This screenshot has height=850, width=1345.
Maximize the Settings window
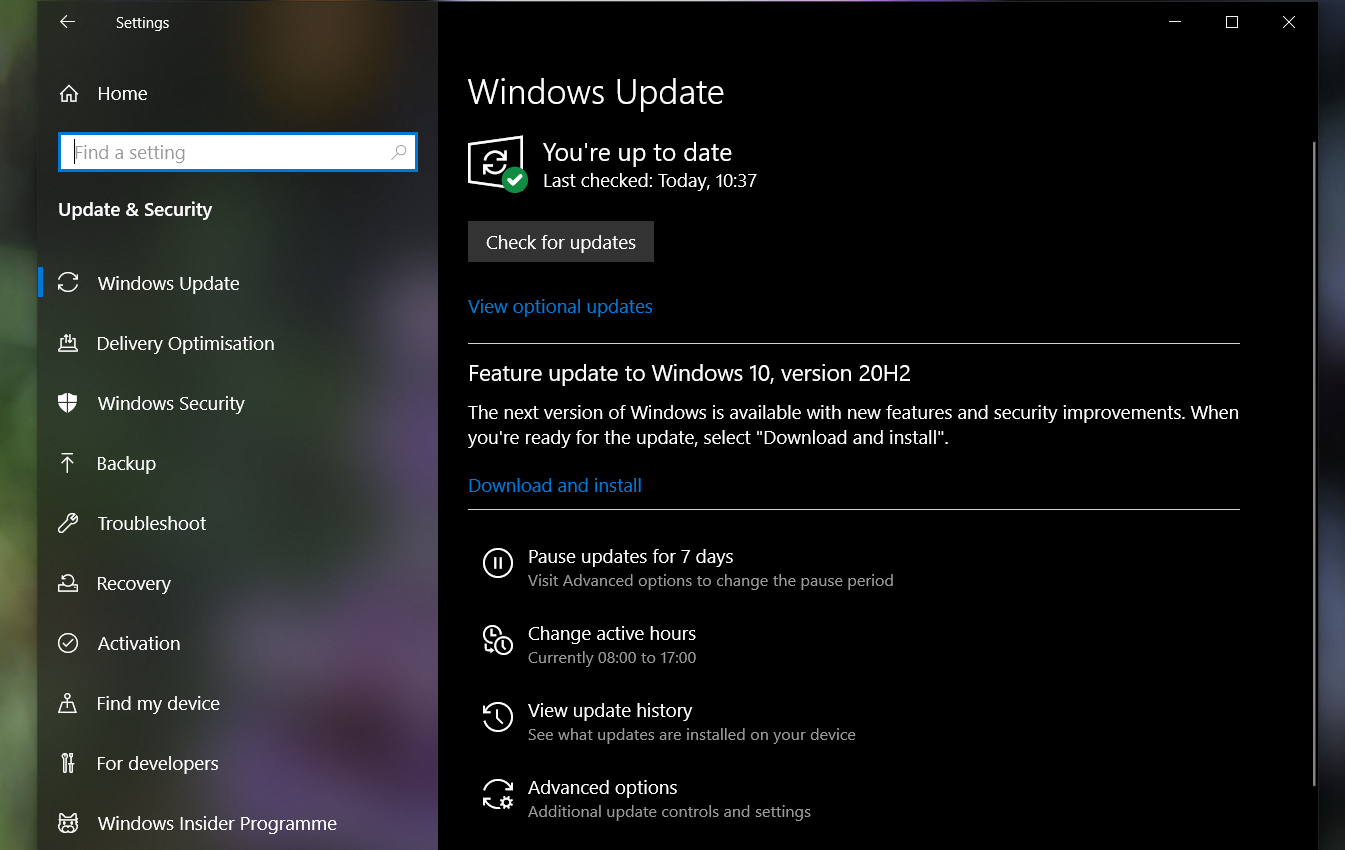[x=1232, y=22]
